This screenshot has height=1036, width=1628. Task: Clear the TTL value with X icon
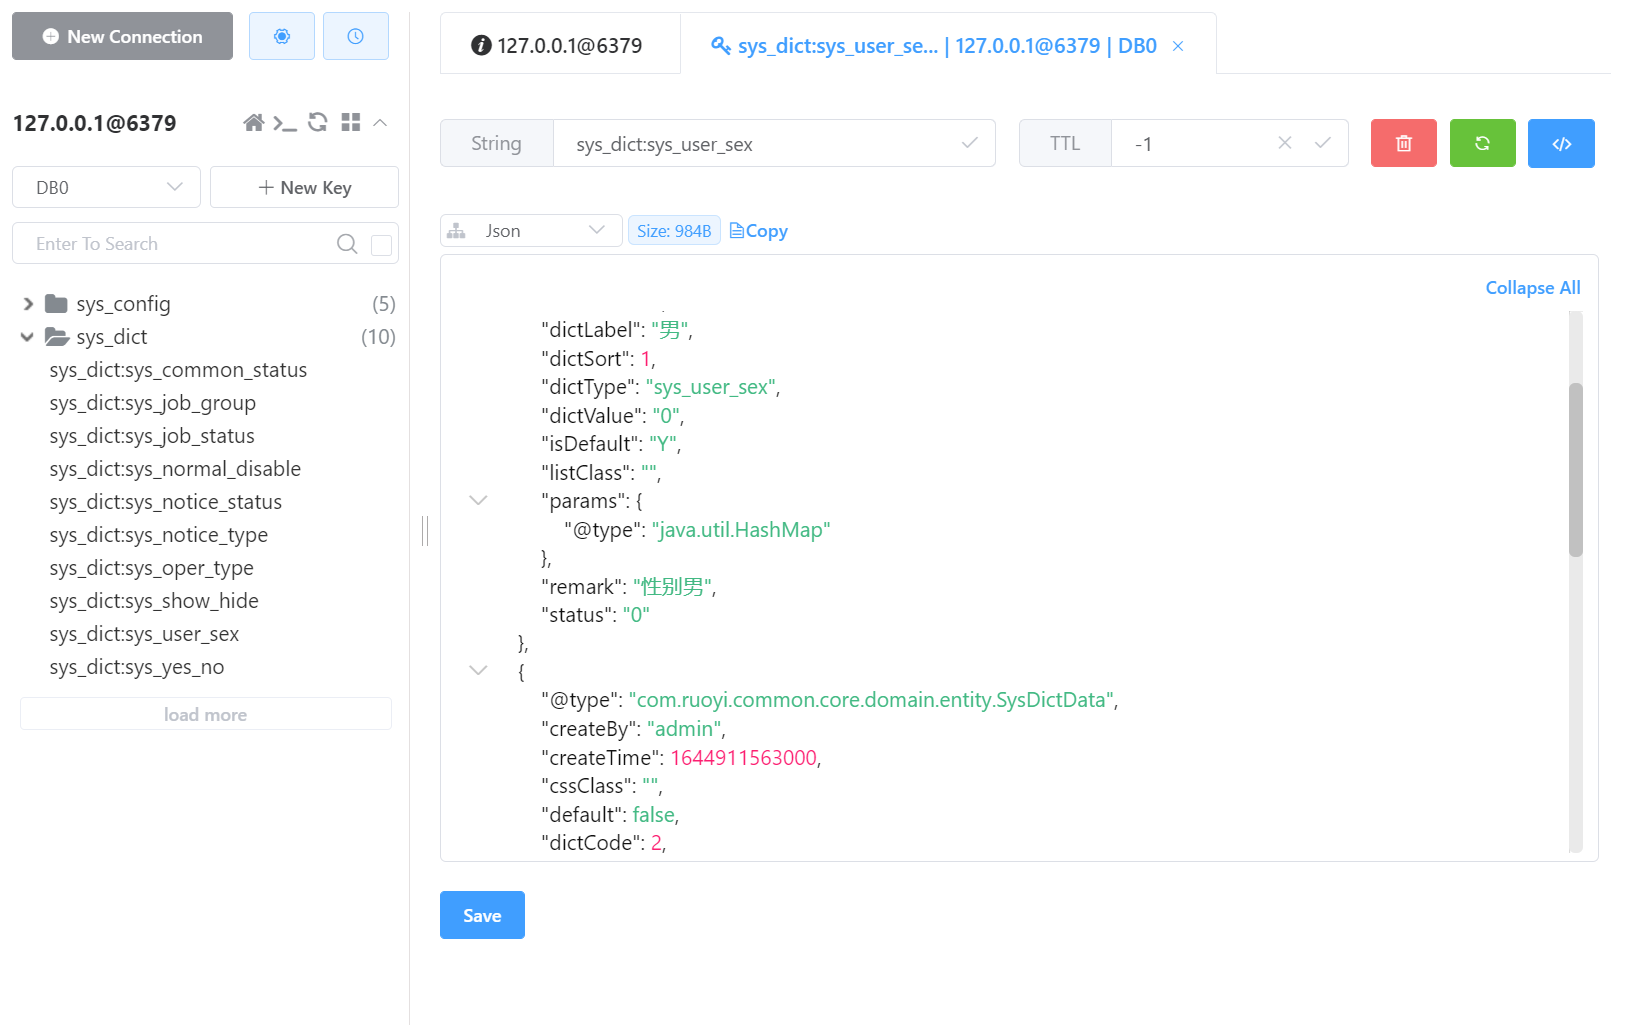pyautogui.click(x=1285, y=143)
